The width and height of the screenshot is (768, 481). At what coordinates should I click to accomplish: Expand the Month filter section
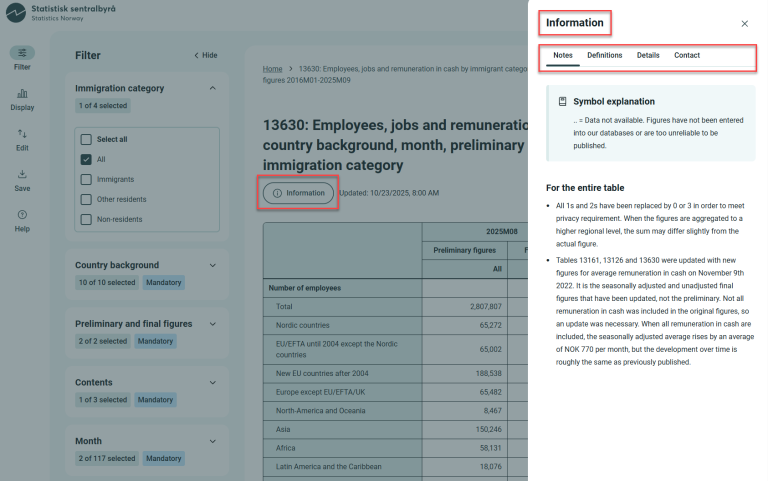click(x=212, y=440)
